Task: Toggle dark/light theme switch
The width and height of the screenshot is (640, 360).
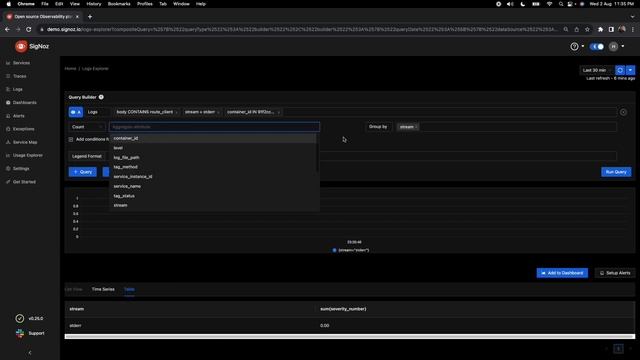Action: [x=597, y=47]
